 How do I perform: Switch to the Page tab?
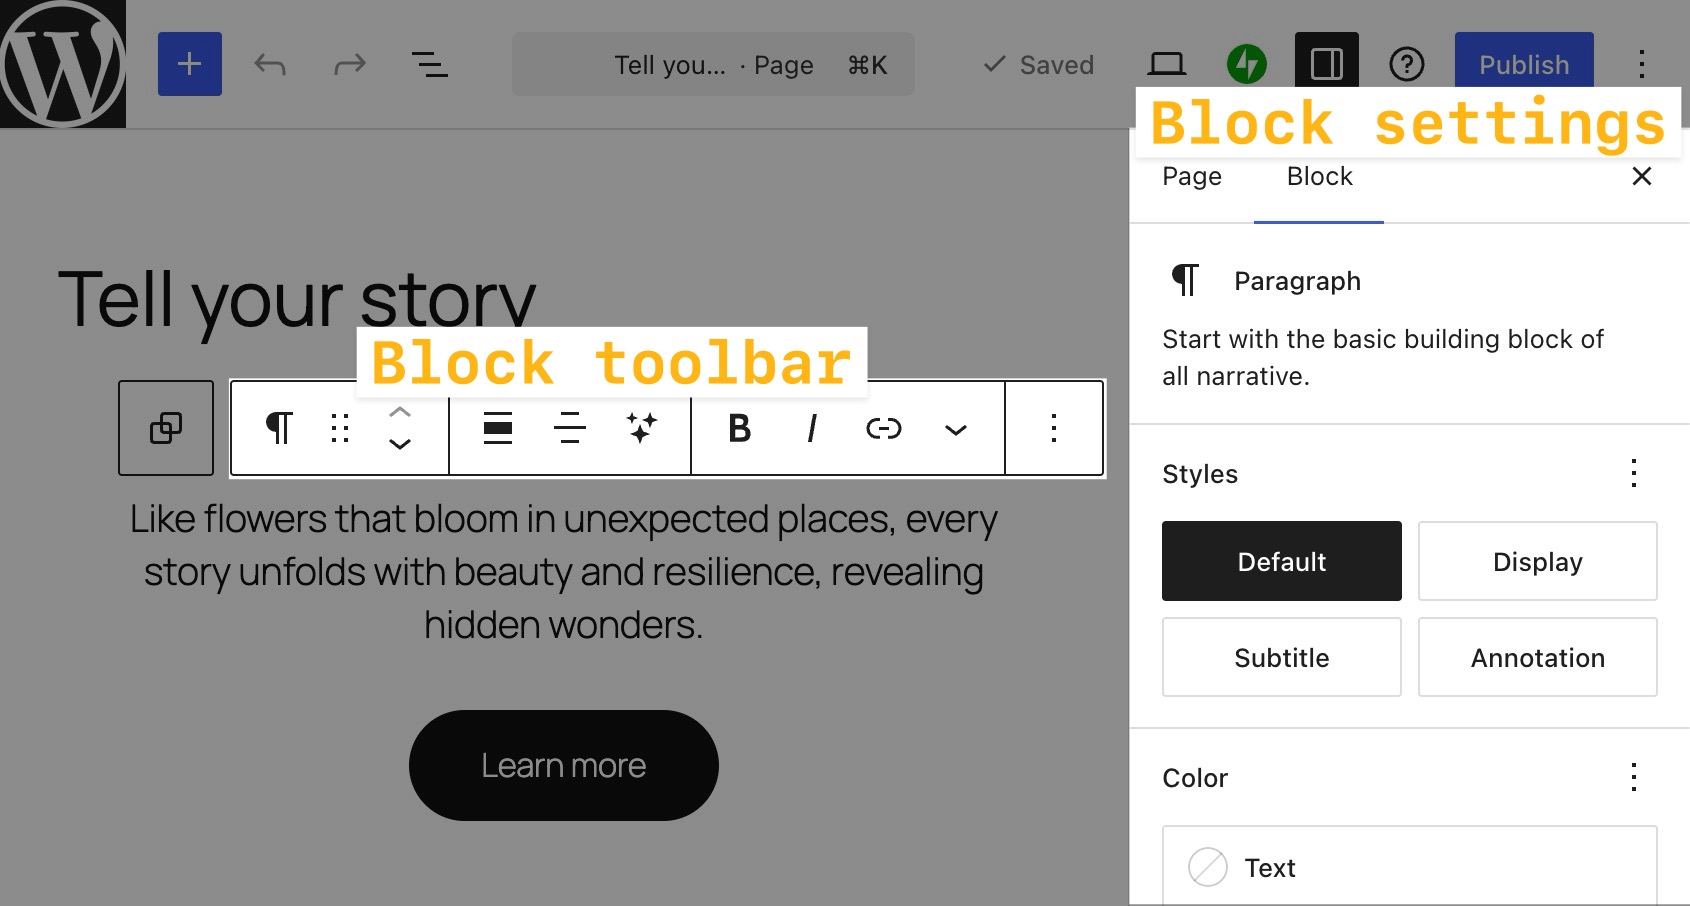pos(1191,176)
